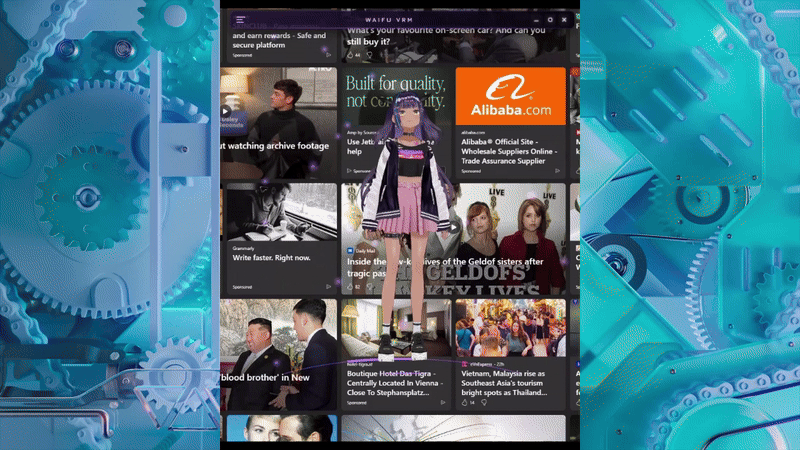This screenshot has width=800, height=450.
Task: Like the Geldof sisters article
Action: point(351,287)
